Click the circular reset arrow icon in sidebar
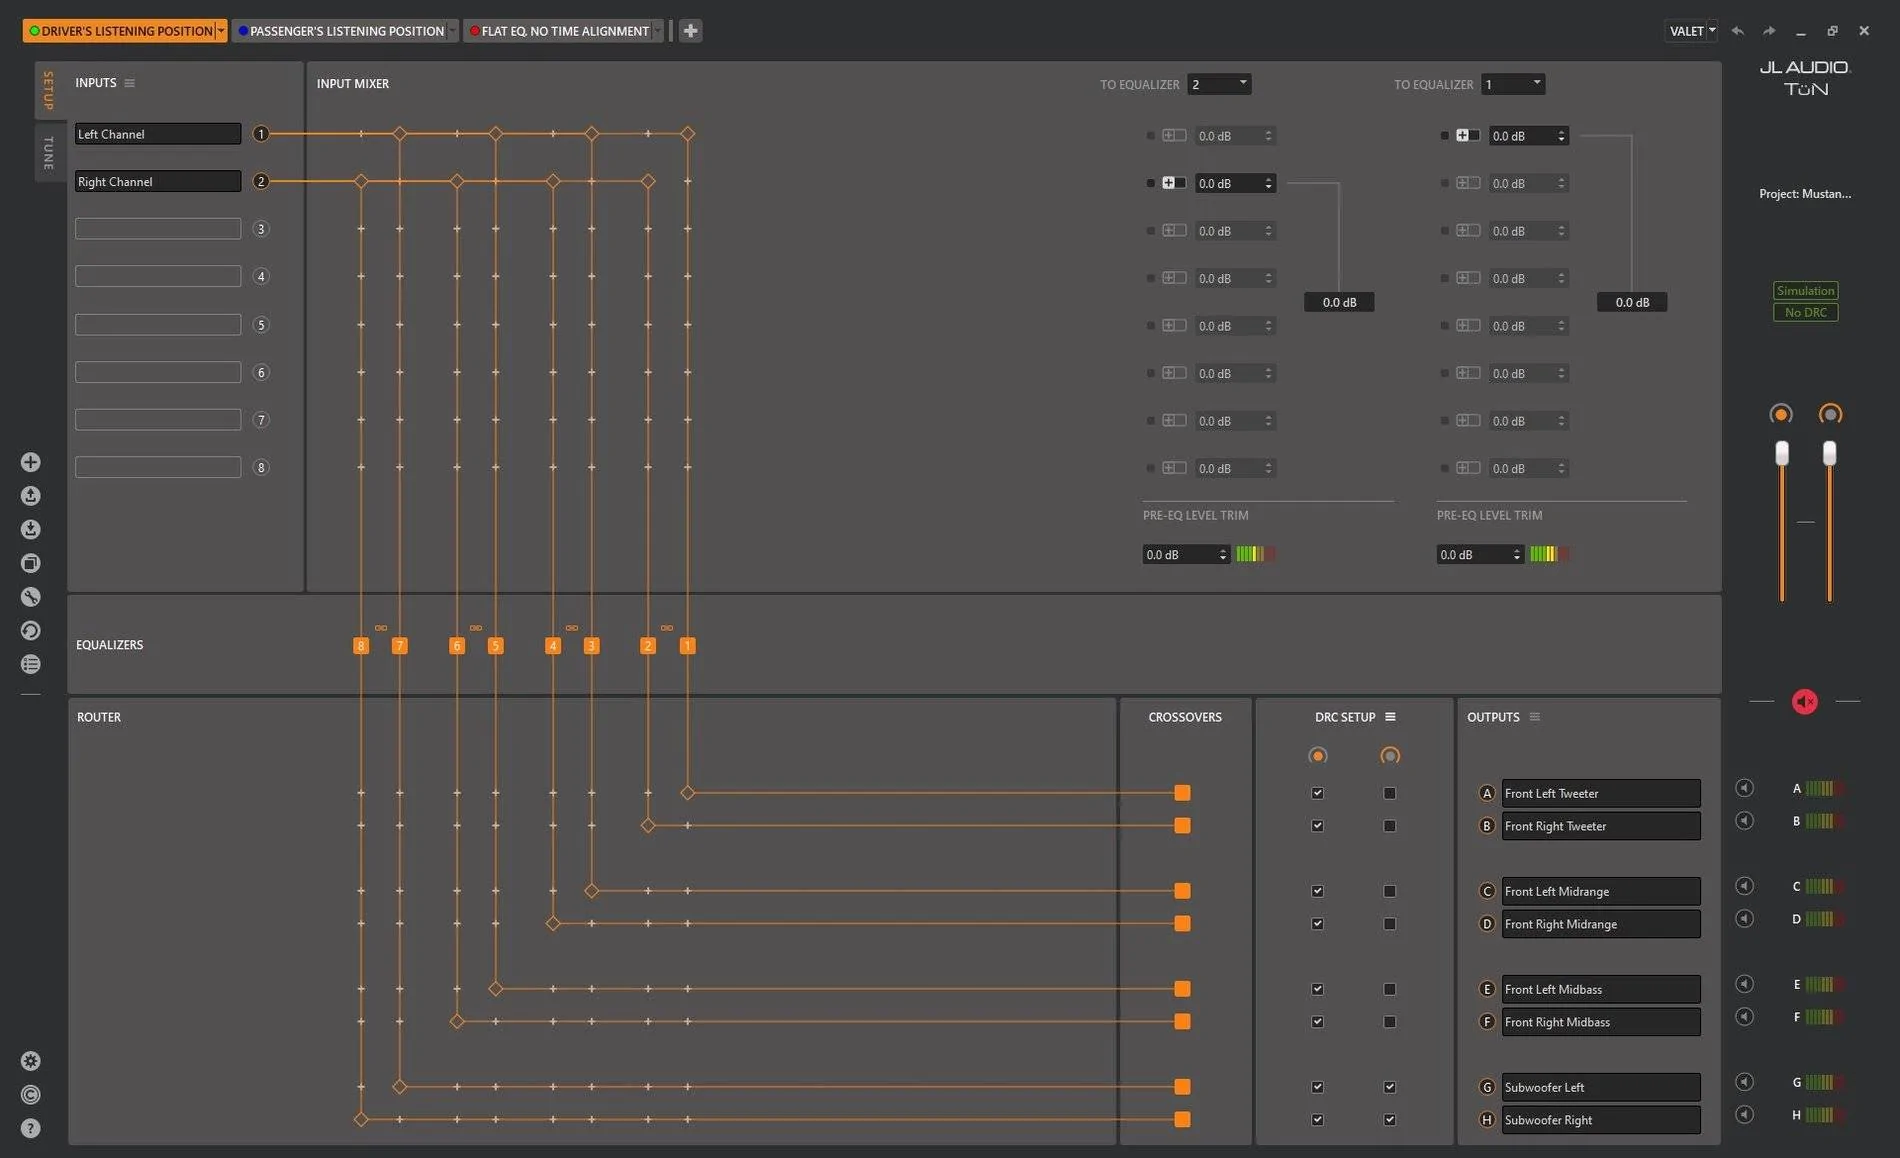 31,630
